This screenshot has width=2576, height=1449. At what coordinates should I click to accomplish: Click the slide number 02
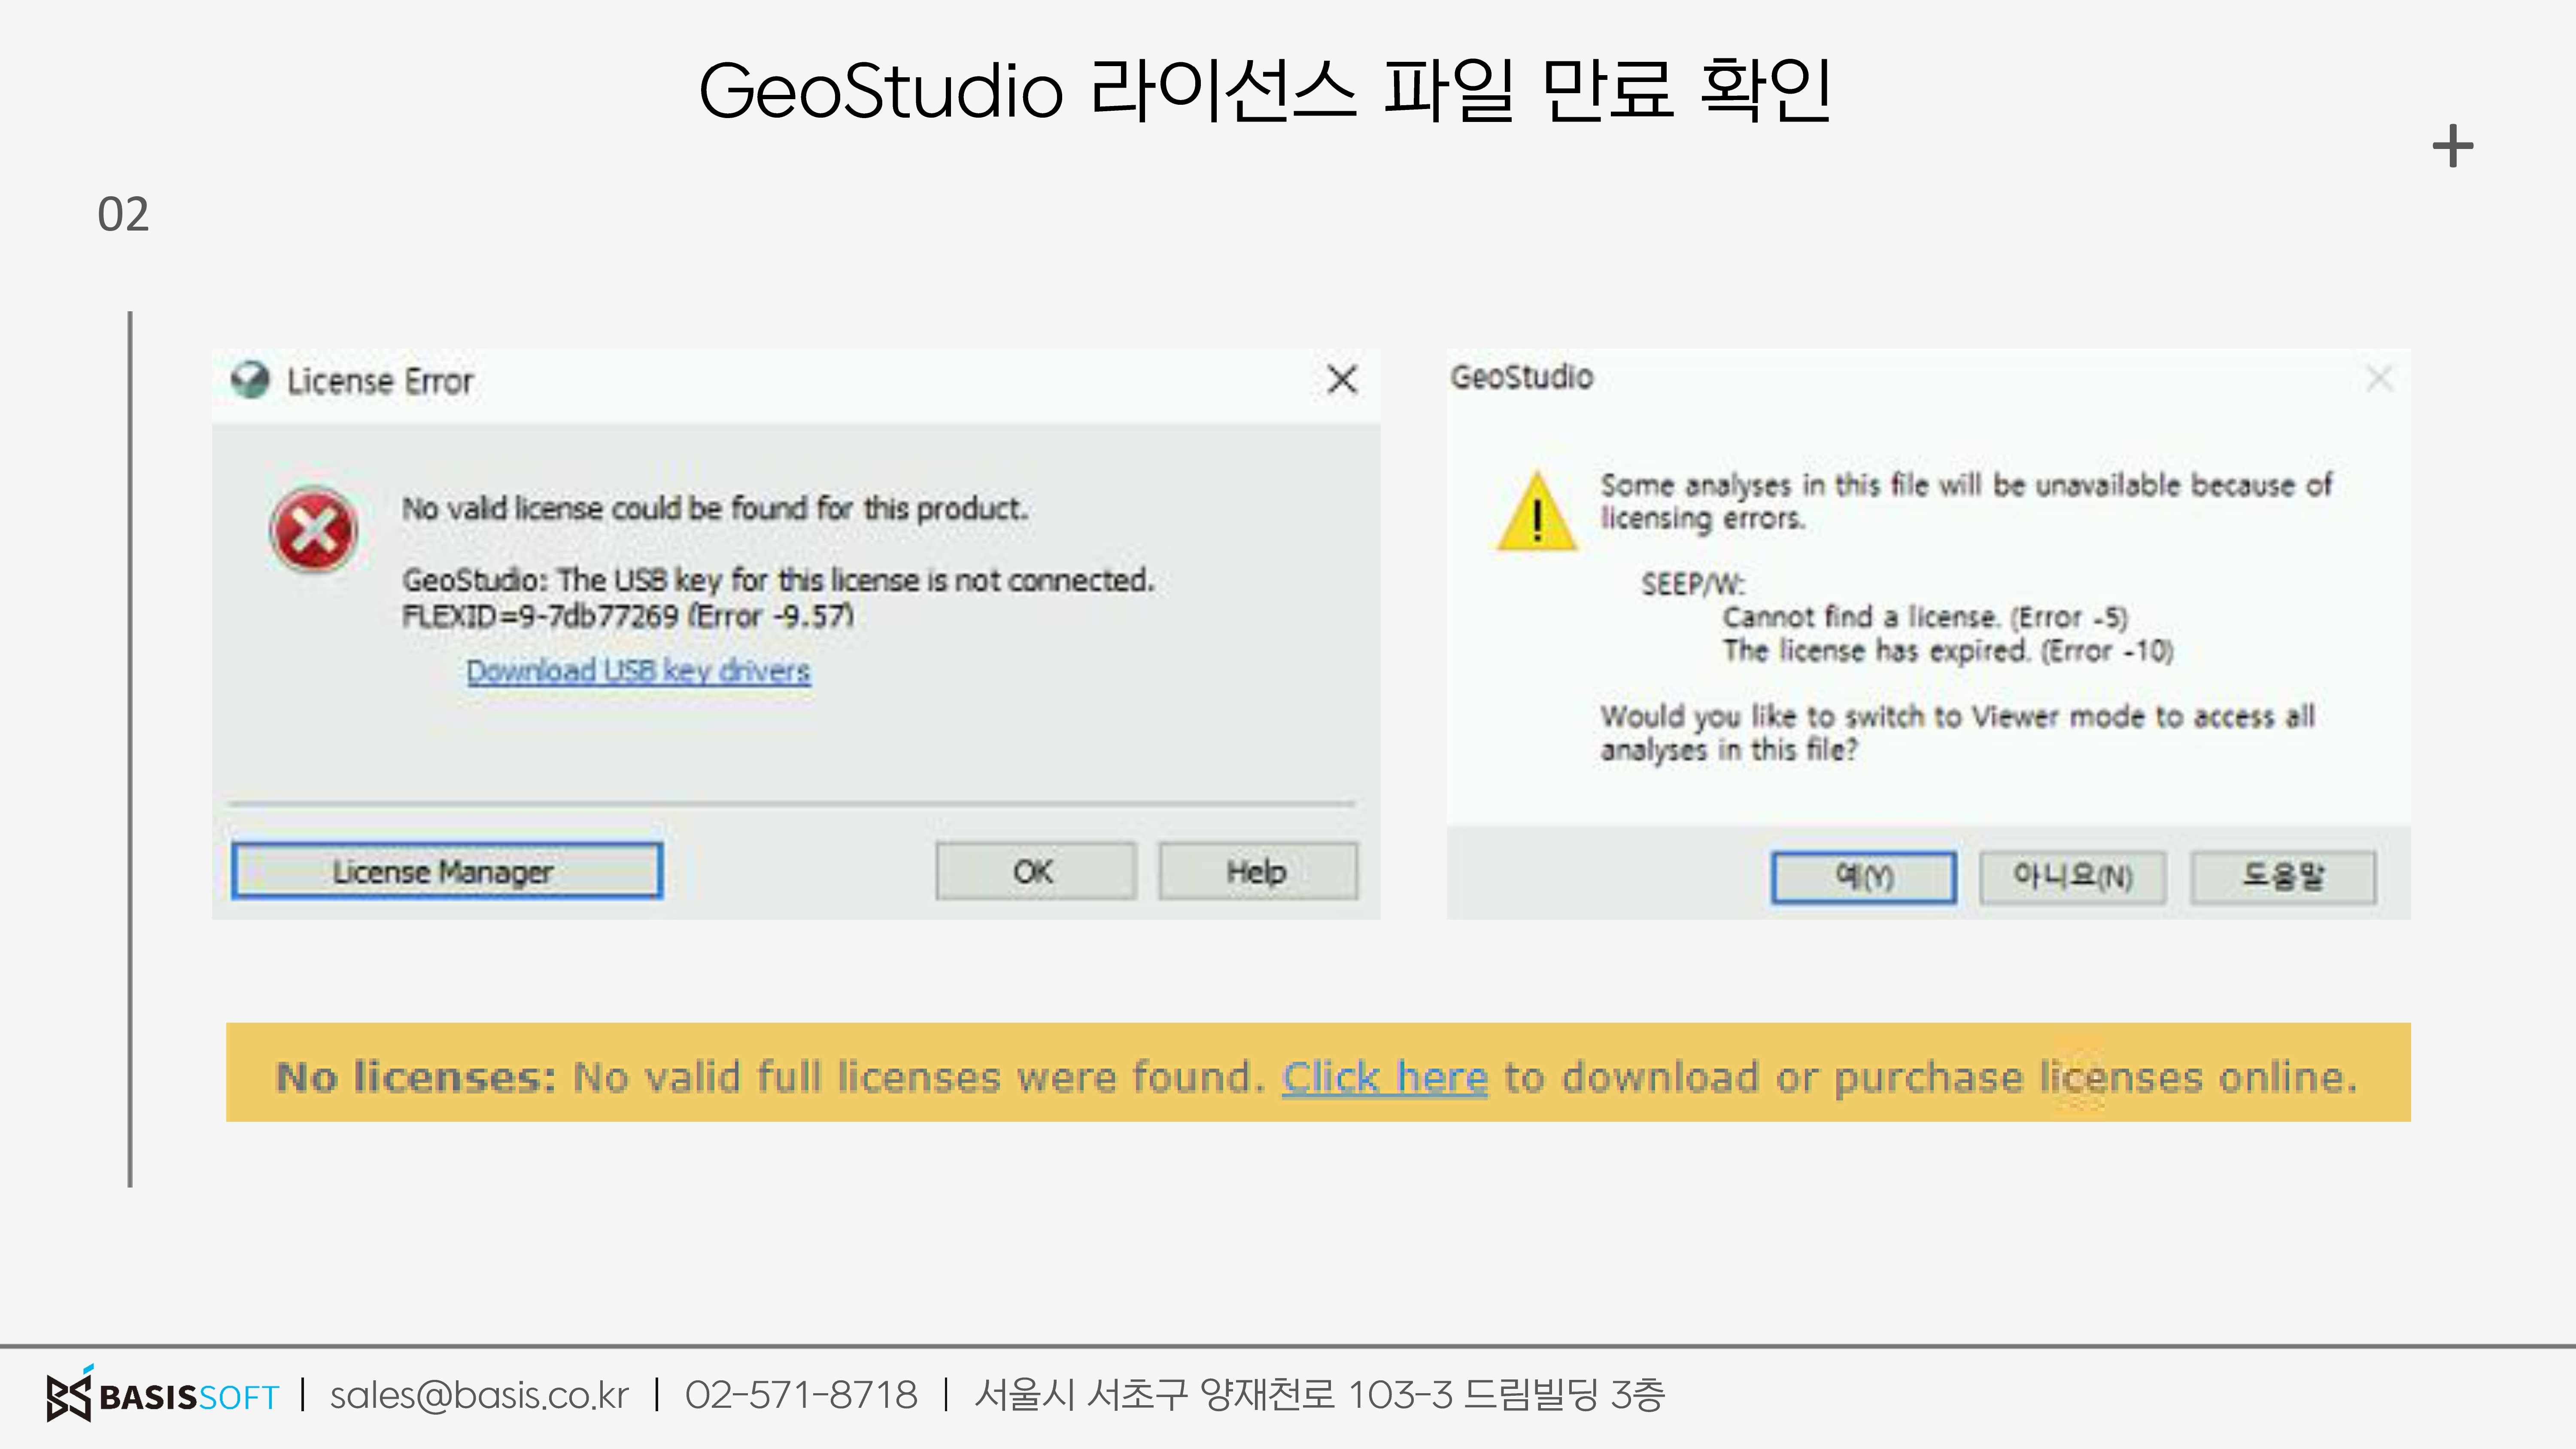pyautogui.click(x=123, y=214)
